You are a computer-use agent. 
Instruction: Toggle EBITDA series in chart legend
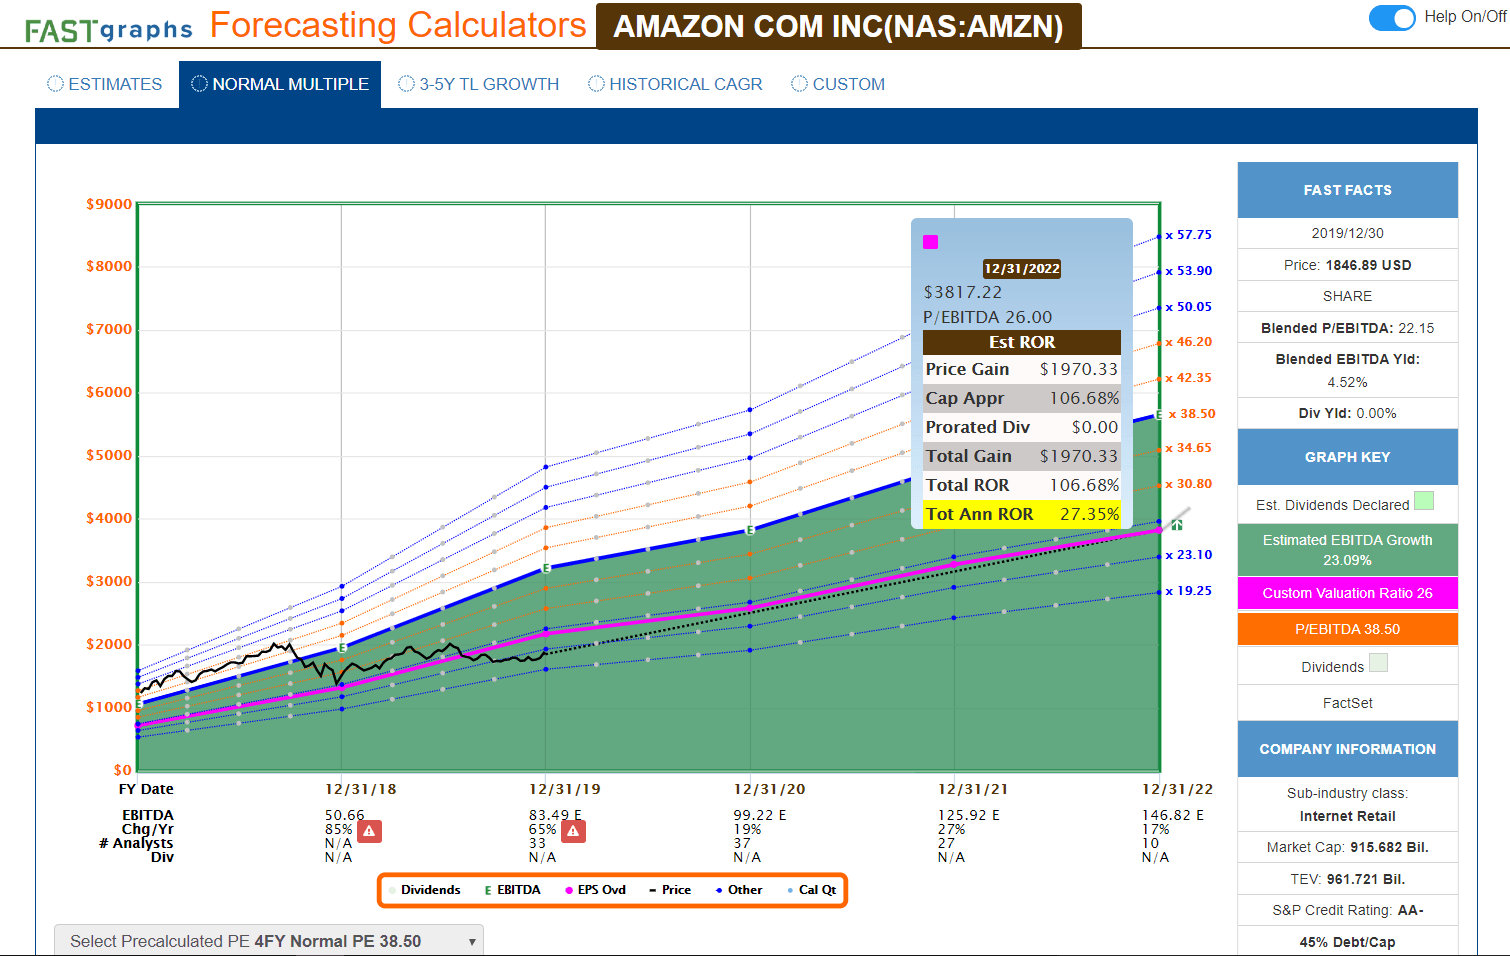pos(512,890)
